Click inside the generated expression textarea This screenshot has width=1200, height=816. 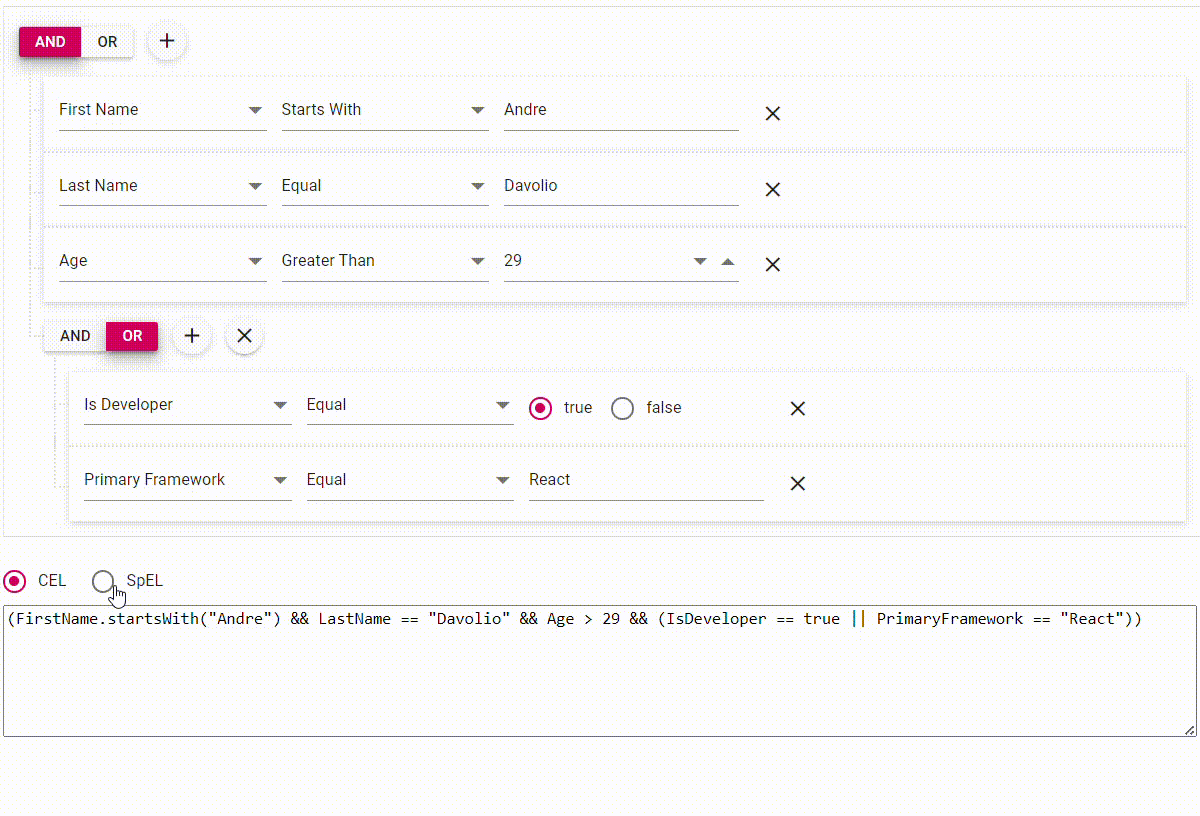(x=600, y=671)
